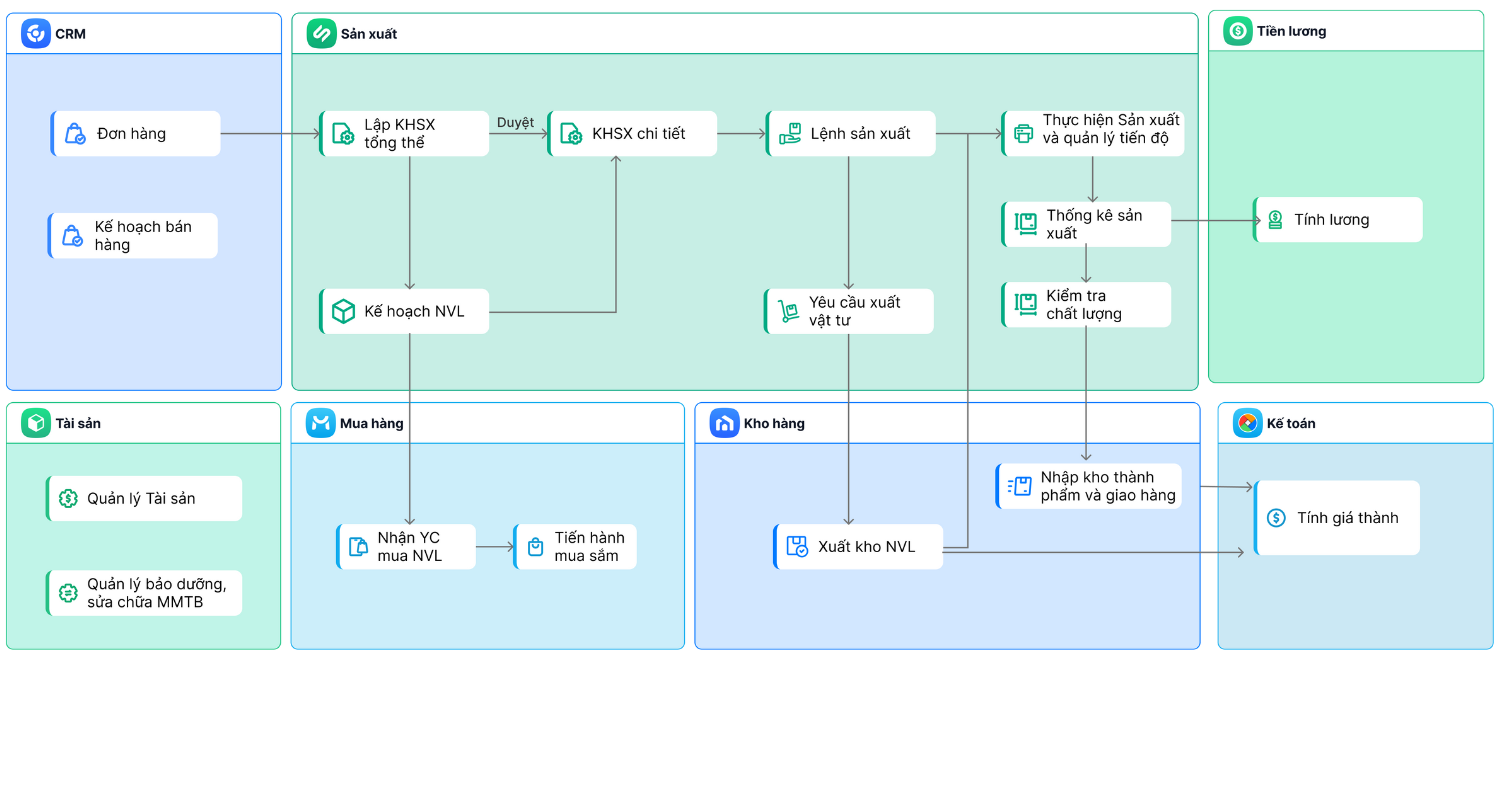Open the Tính lương card
This screenshot has height=800, width=1500.
pyautogui.click(x=1338, y=220)
